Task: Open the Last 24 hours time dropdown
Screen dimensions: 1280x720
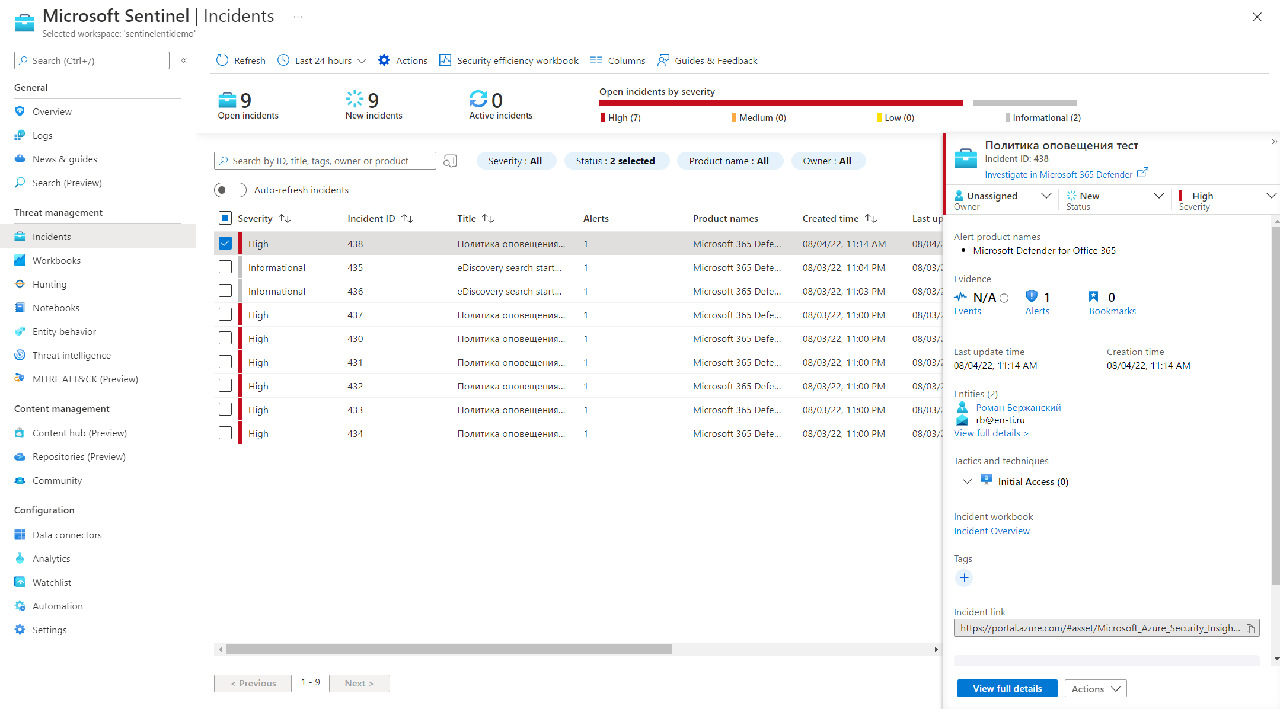Action: pyautogui.click(x=322, y=60)
